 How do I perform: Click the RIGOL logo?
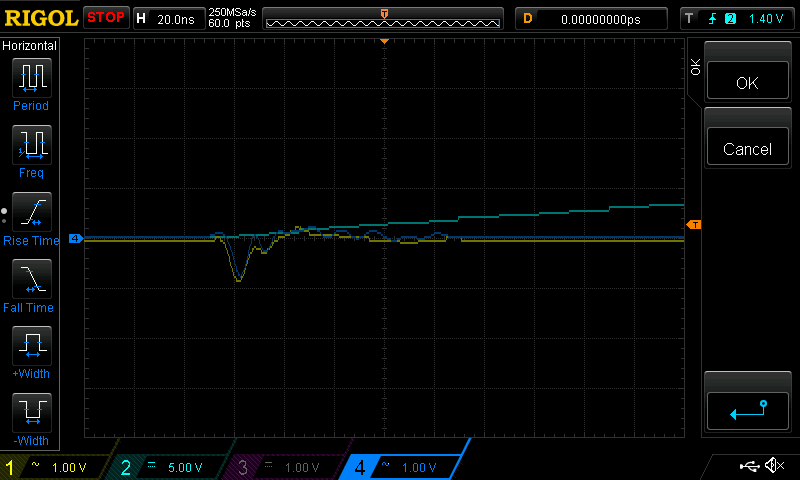40,18
